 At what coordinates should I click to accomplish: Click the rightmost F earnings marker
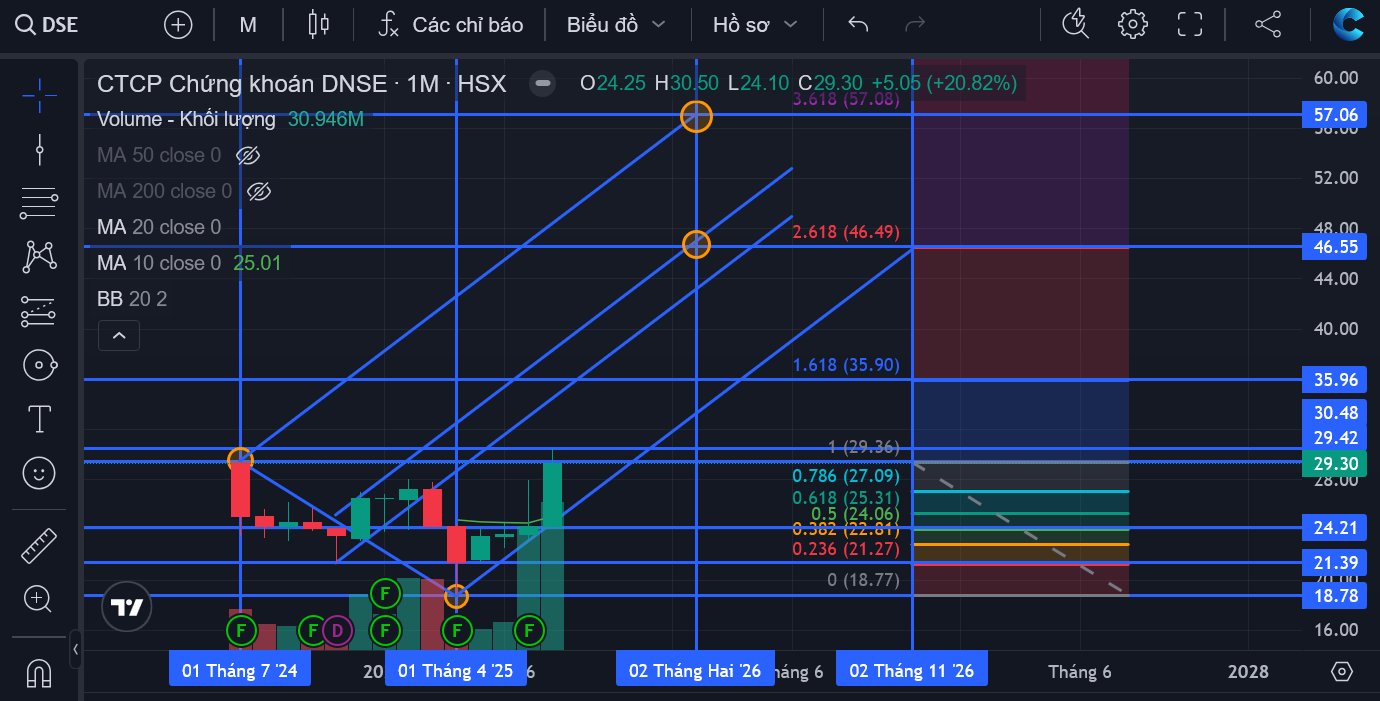[x=529, y=630]
